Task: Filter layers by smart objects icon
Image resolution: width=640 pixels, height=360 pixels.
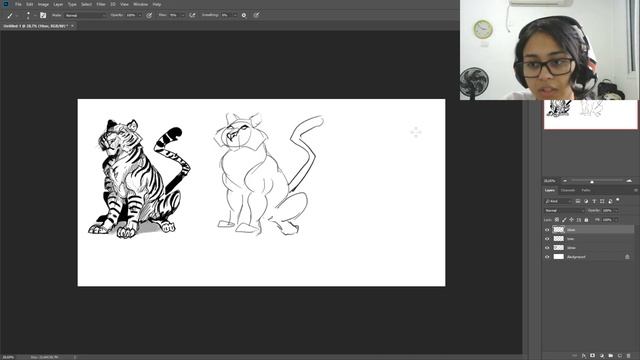Action: 610,202
